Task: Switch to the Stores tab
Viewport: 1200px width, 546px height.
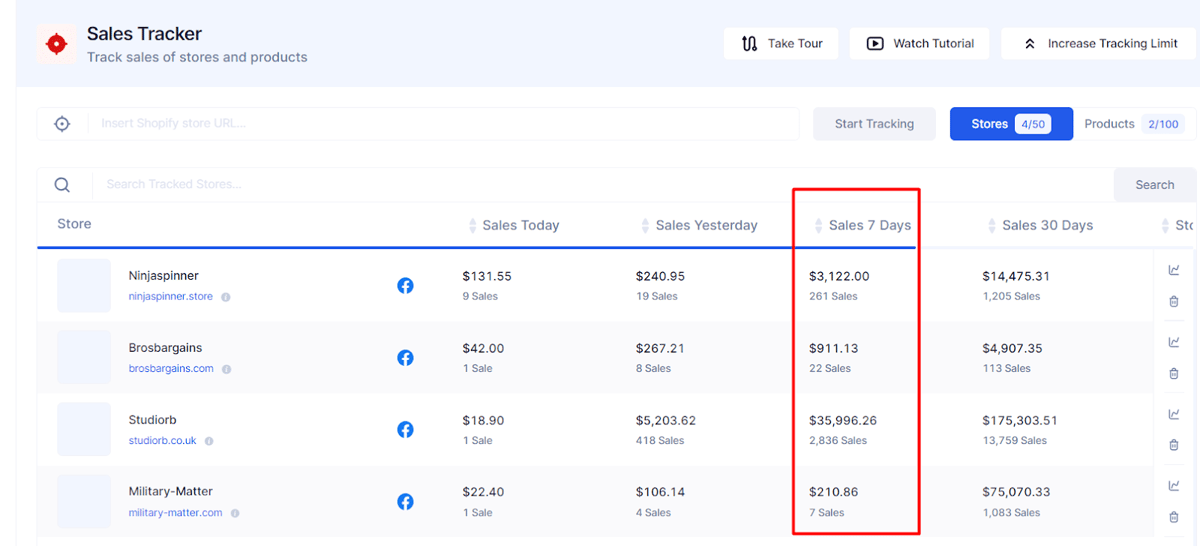Action: click(1011, 124)
